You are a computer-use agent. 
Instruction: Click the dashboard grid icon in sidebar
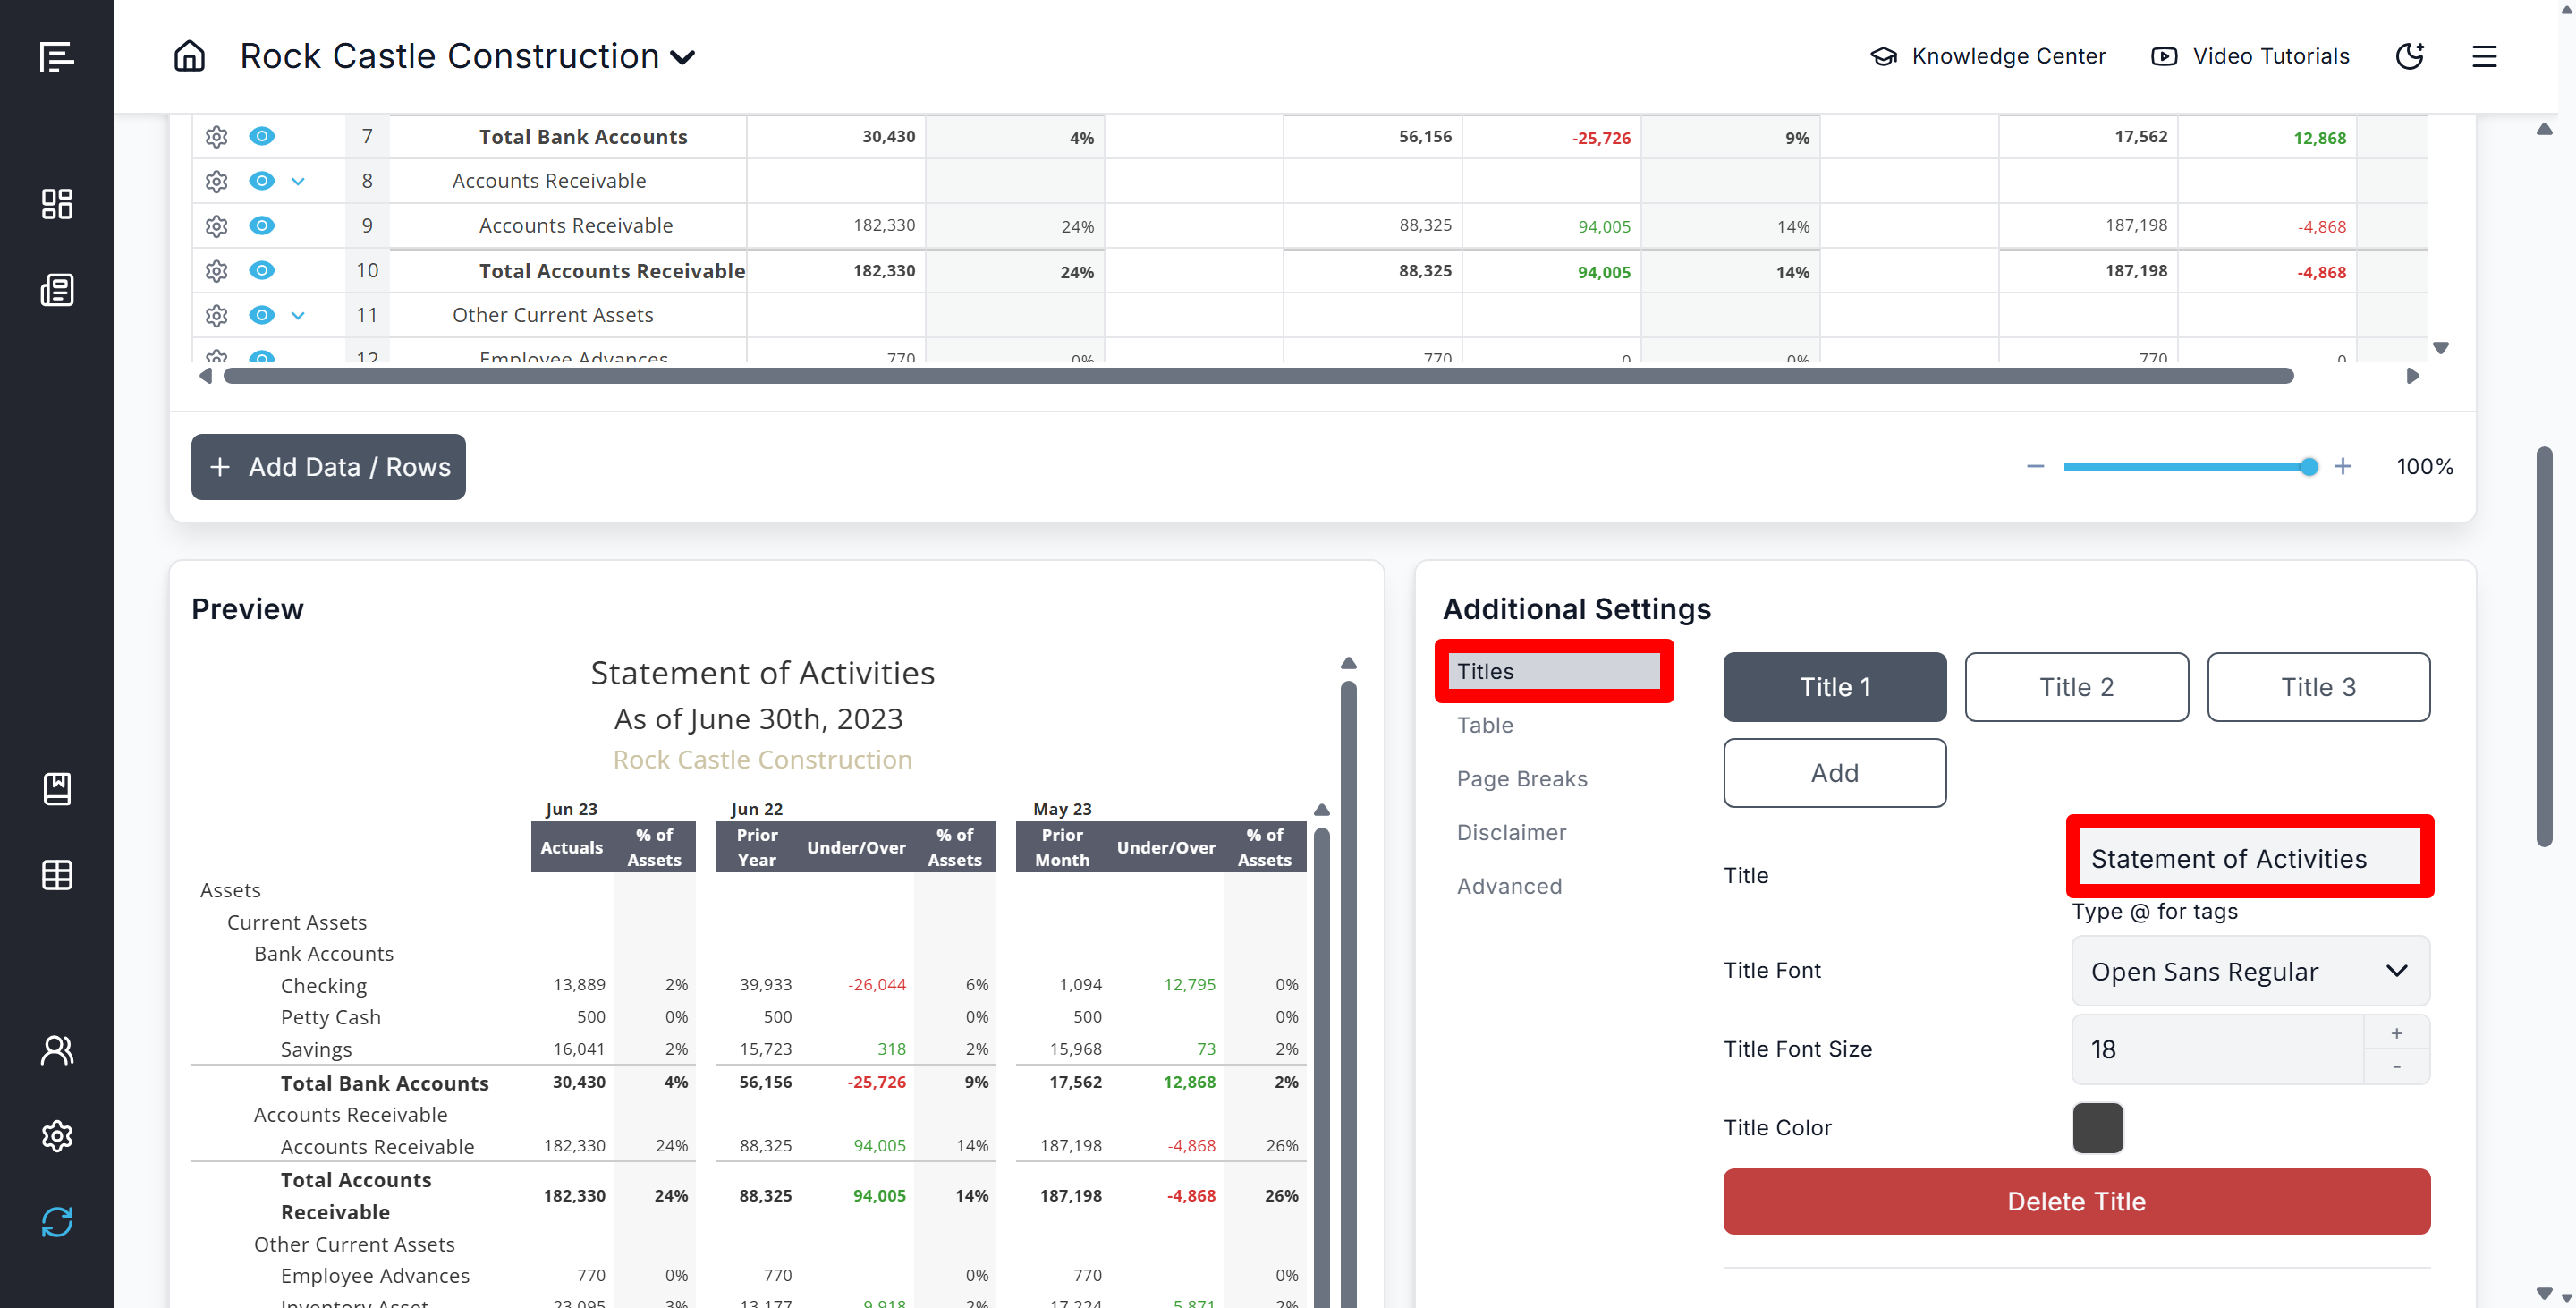57,204
